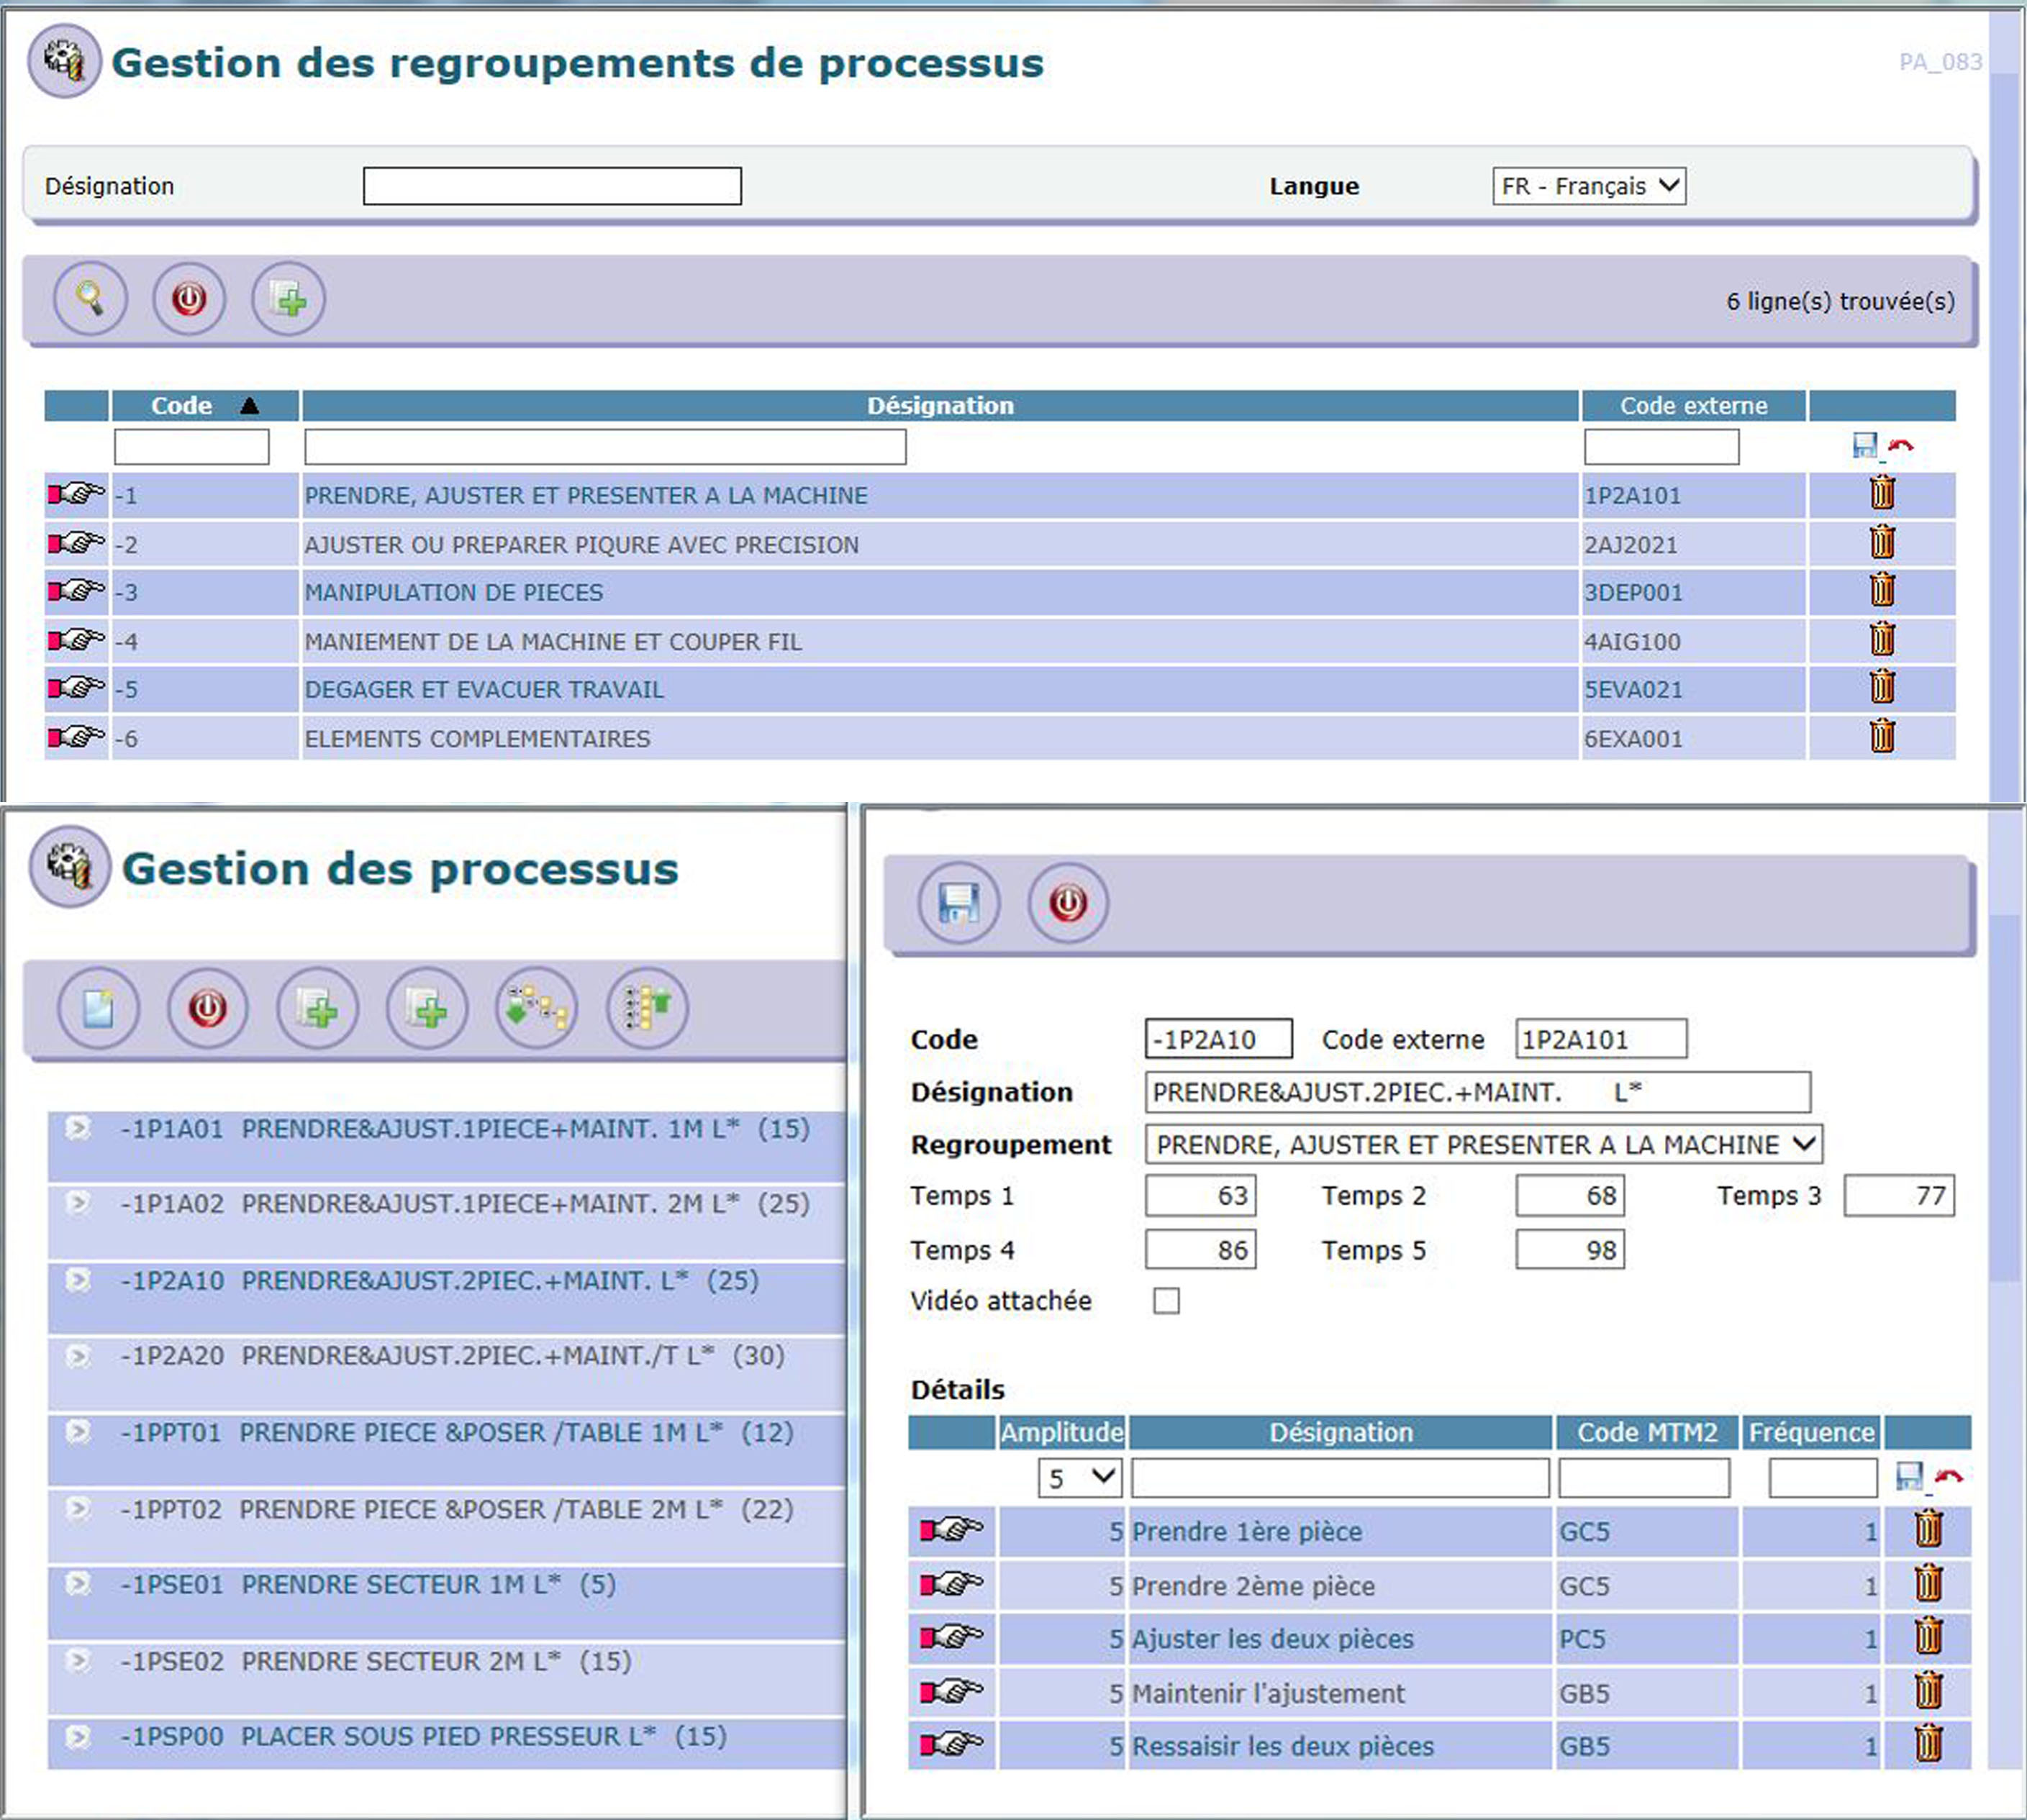This screenshot has width=2027, height=1820.
Task: Click the red power icon beside the search icon
Action: 189,299
